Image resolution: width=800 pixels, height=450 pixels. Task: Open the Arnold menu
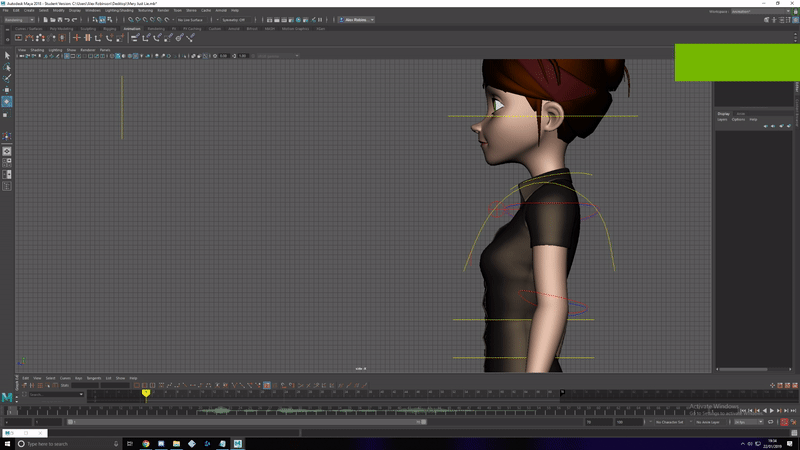point(221,10)
